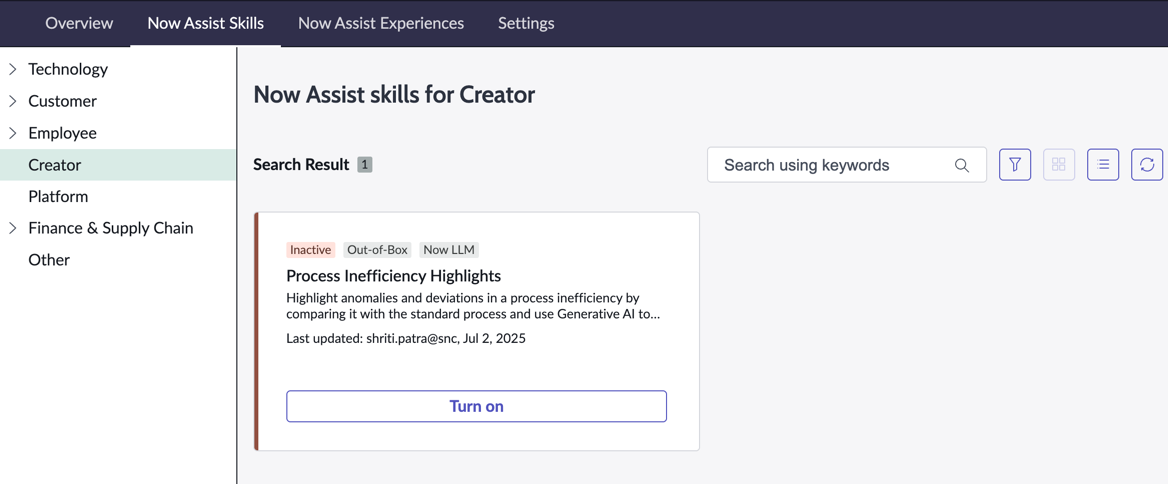
Task: Click the refresh icon button
Action: [x=1147, y=165]
